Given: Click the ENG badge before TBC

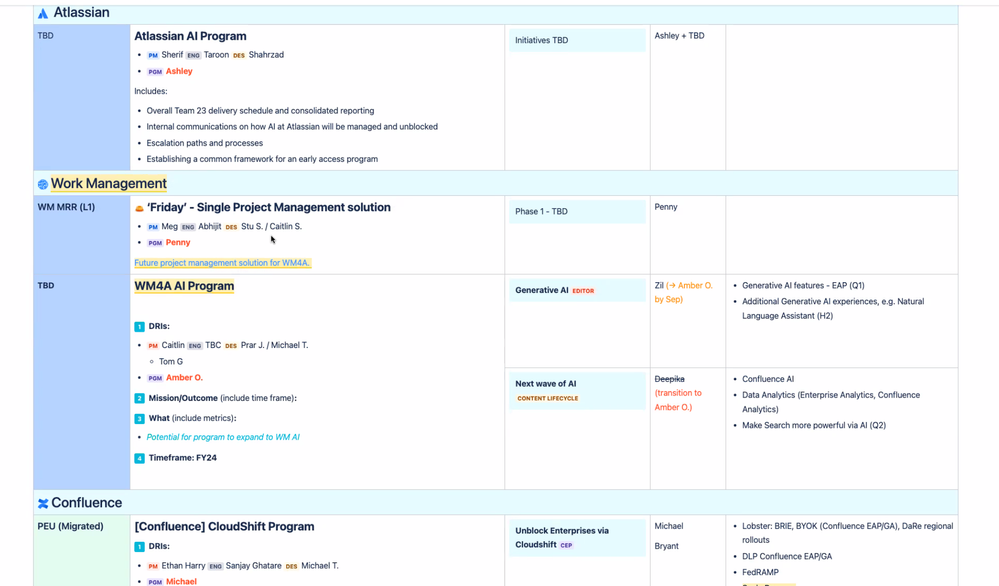Looking at the screenshot, I should [195, 346].
